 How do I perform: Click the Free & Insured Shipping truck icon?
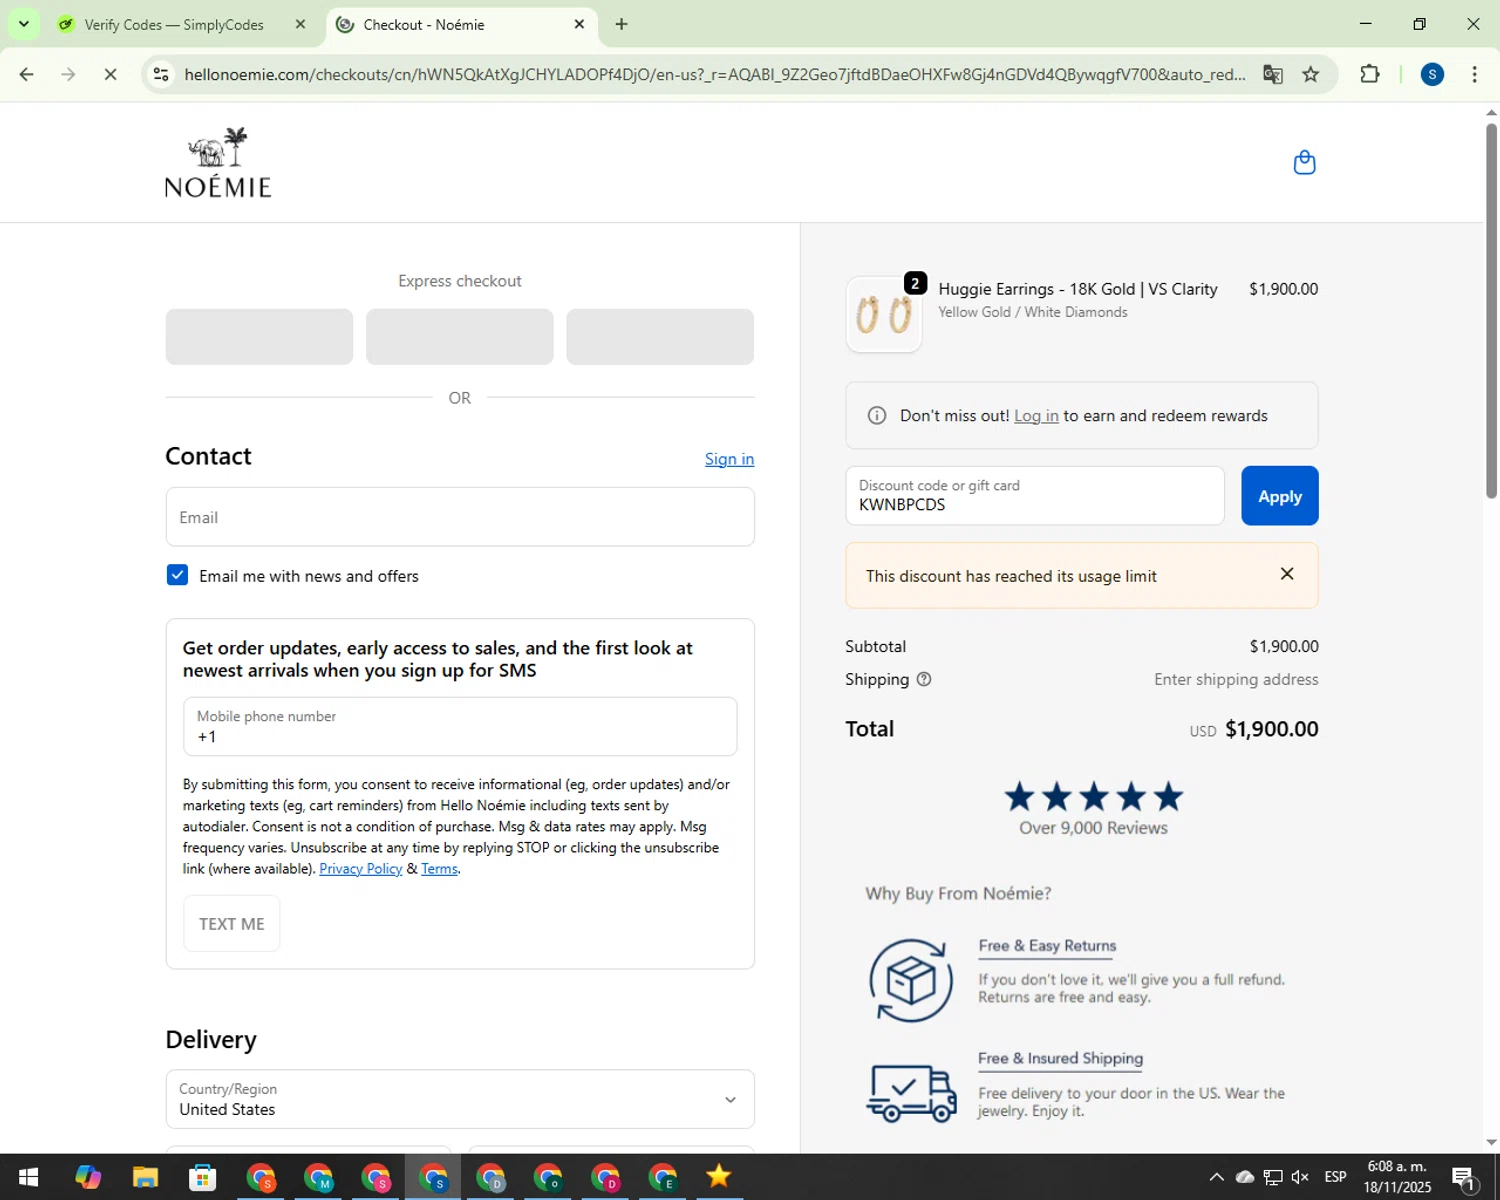[x=911, y=1093]
